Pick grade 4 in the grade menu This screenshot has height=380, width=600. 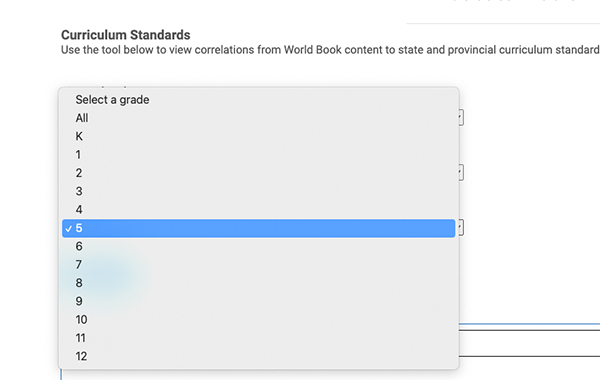(x=258, y=210)
